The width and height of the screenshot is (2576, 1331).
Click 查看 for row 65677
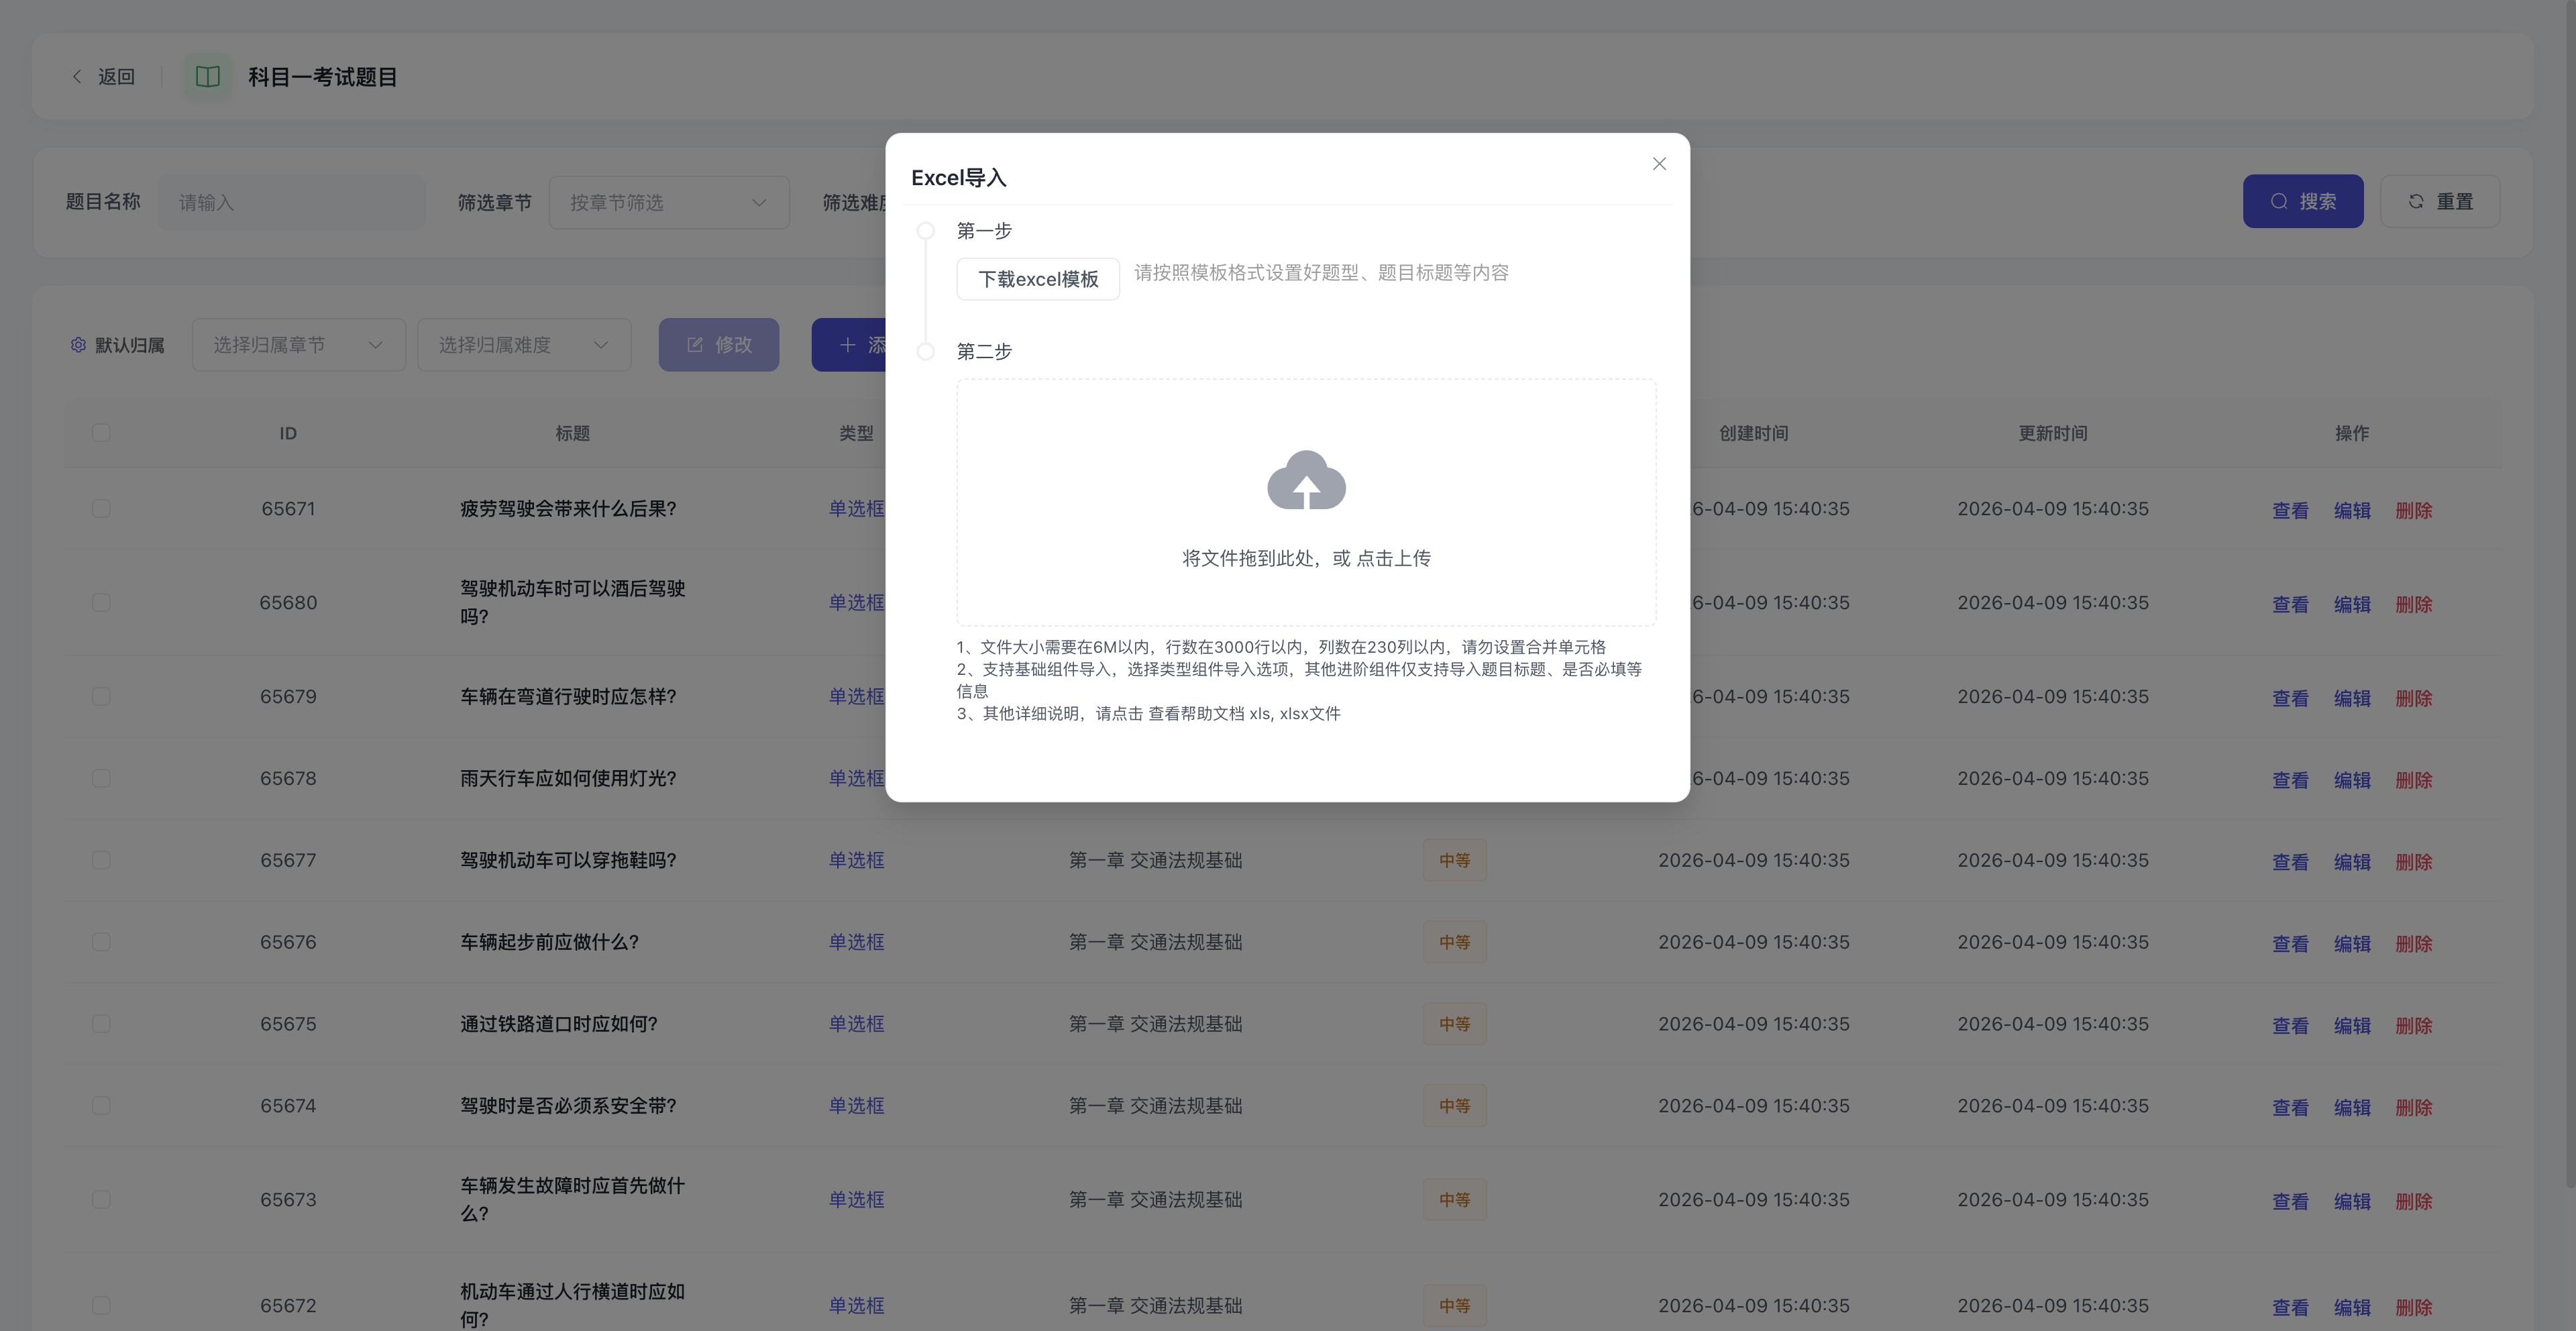pyautogui.click(x=2290, y=862)
